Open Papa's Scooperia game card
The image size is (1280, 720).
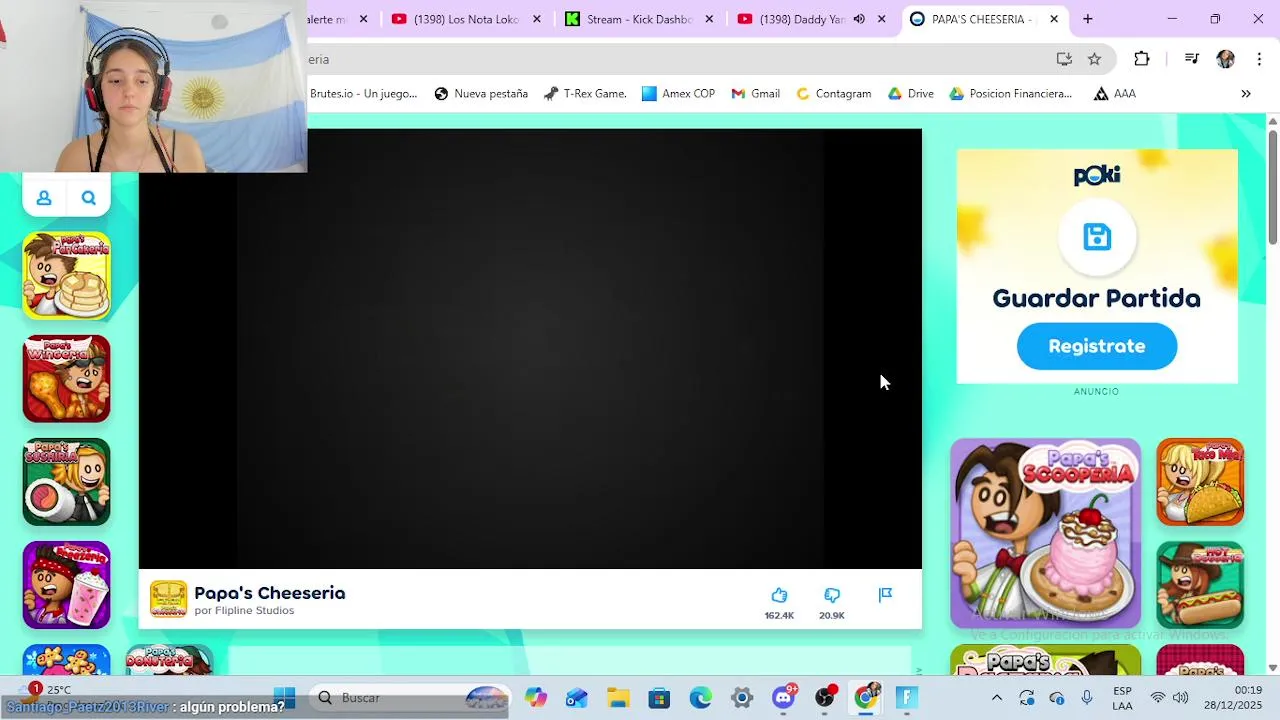1045,533
